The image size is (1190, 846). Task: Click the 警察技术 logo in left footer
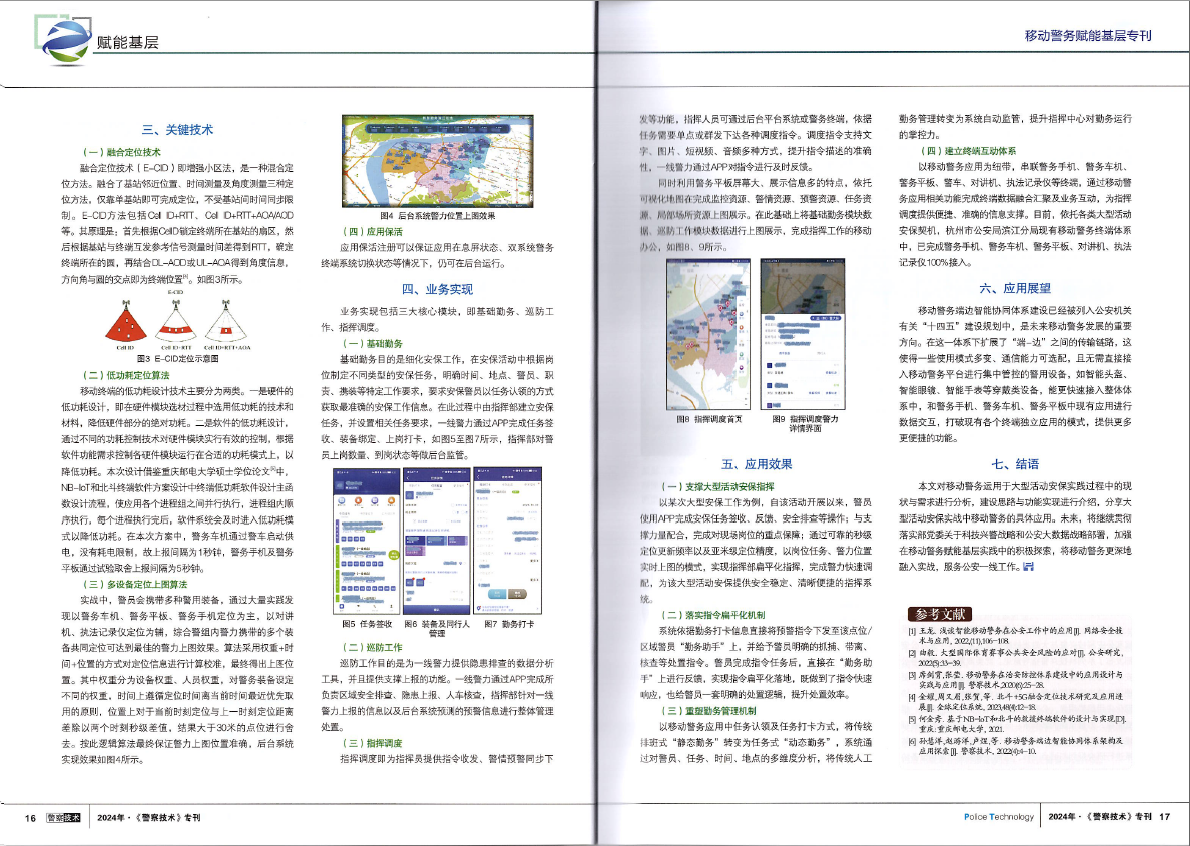pos(64,817)
